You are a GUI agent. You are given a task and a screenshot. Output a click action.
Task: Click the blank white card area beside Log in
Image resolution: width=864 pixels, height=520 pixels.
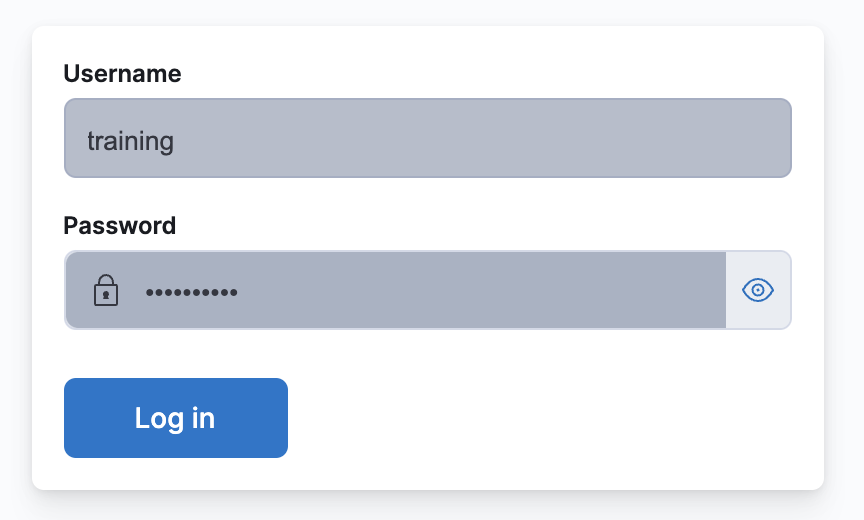pyautogui.click(x=551, y=418)
